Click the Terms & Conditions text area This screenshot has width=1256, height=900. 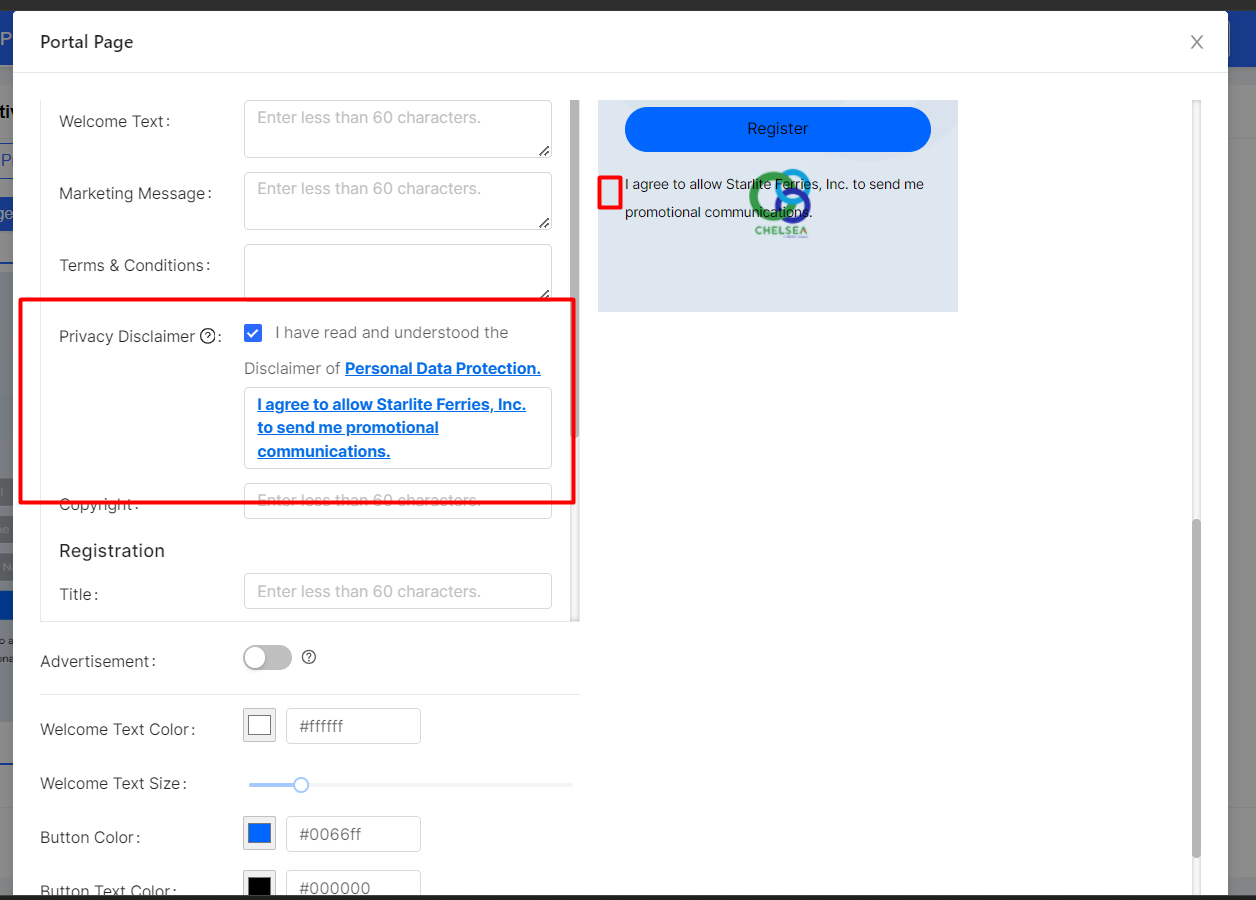click(398, 271)
